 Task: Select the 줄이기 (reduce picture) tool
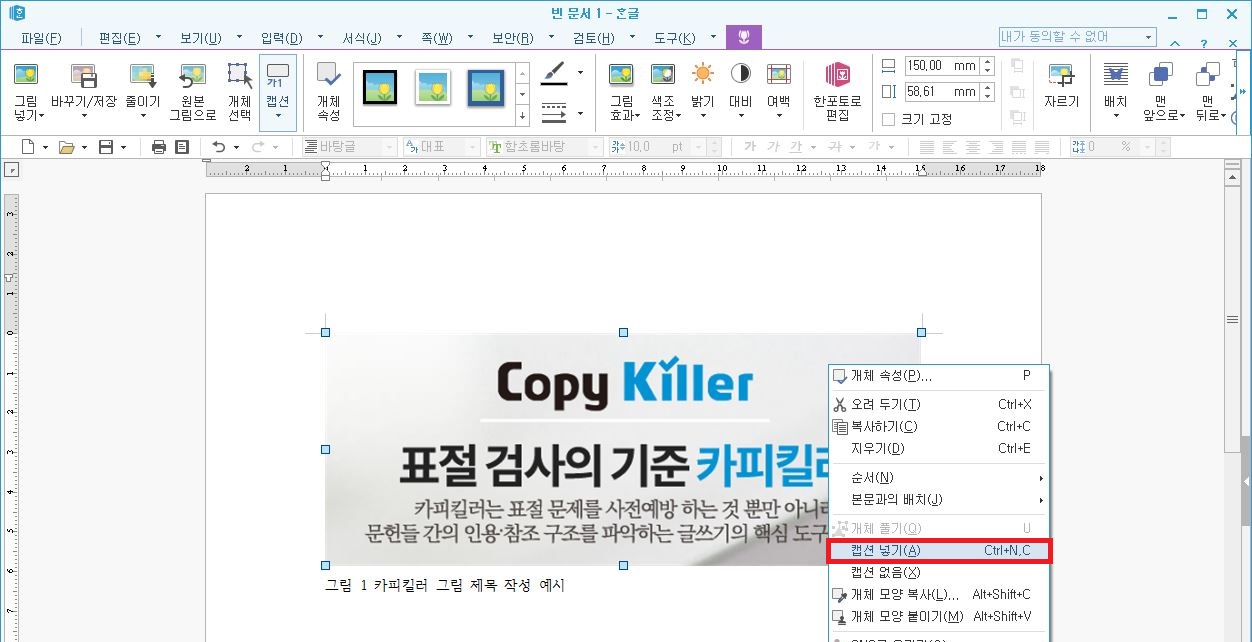point(142,92)
